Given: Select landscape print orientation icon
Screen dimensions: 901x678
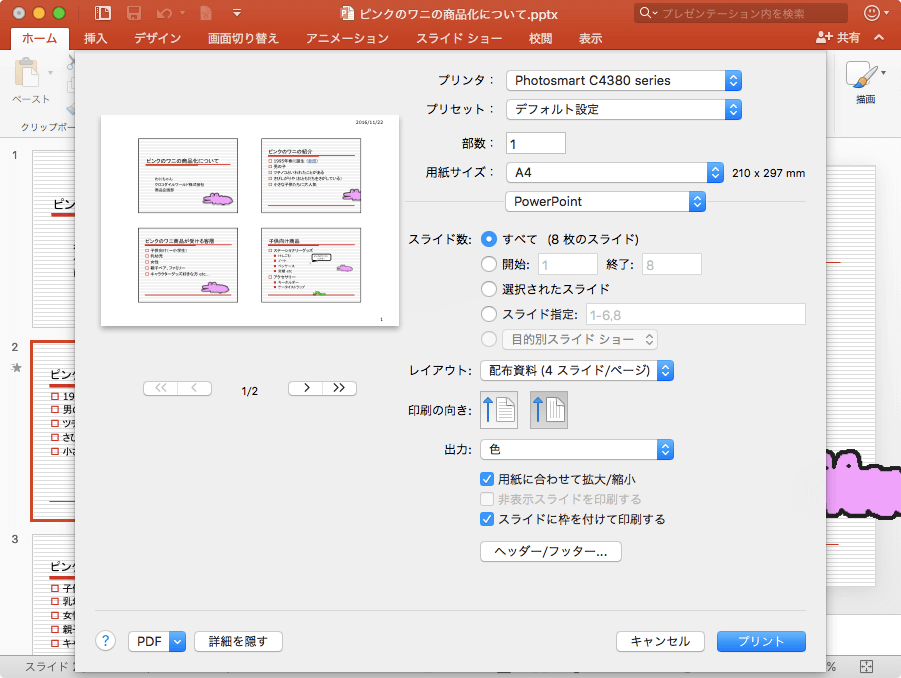Looking at the screenshot, I should coord(549,410).
